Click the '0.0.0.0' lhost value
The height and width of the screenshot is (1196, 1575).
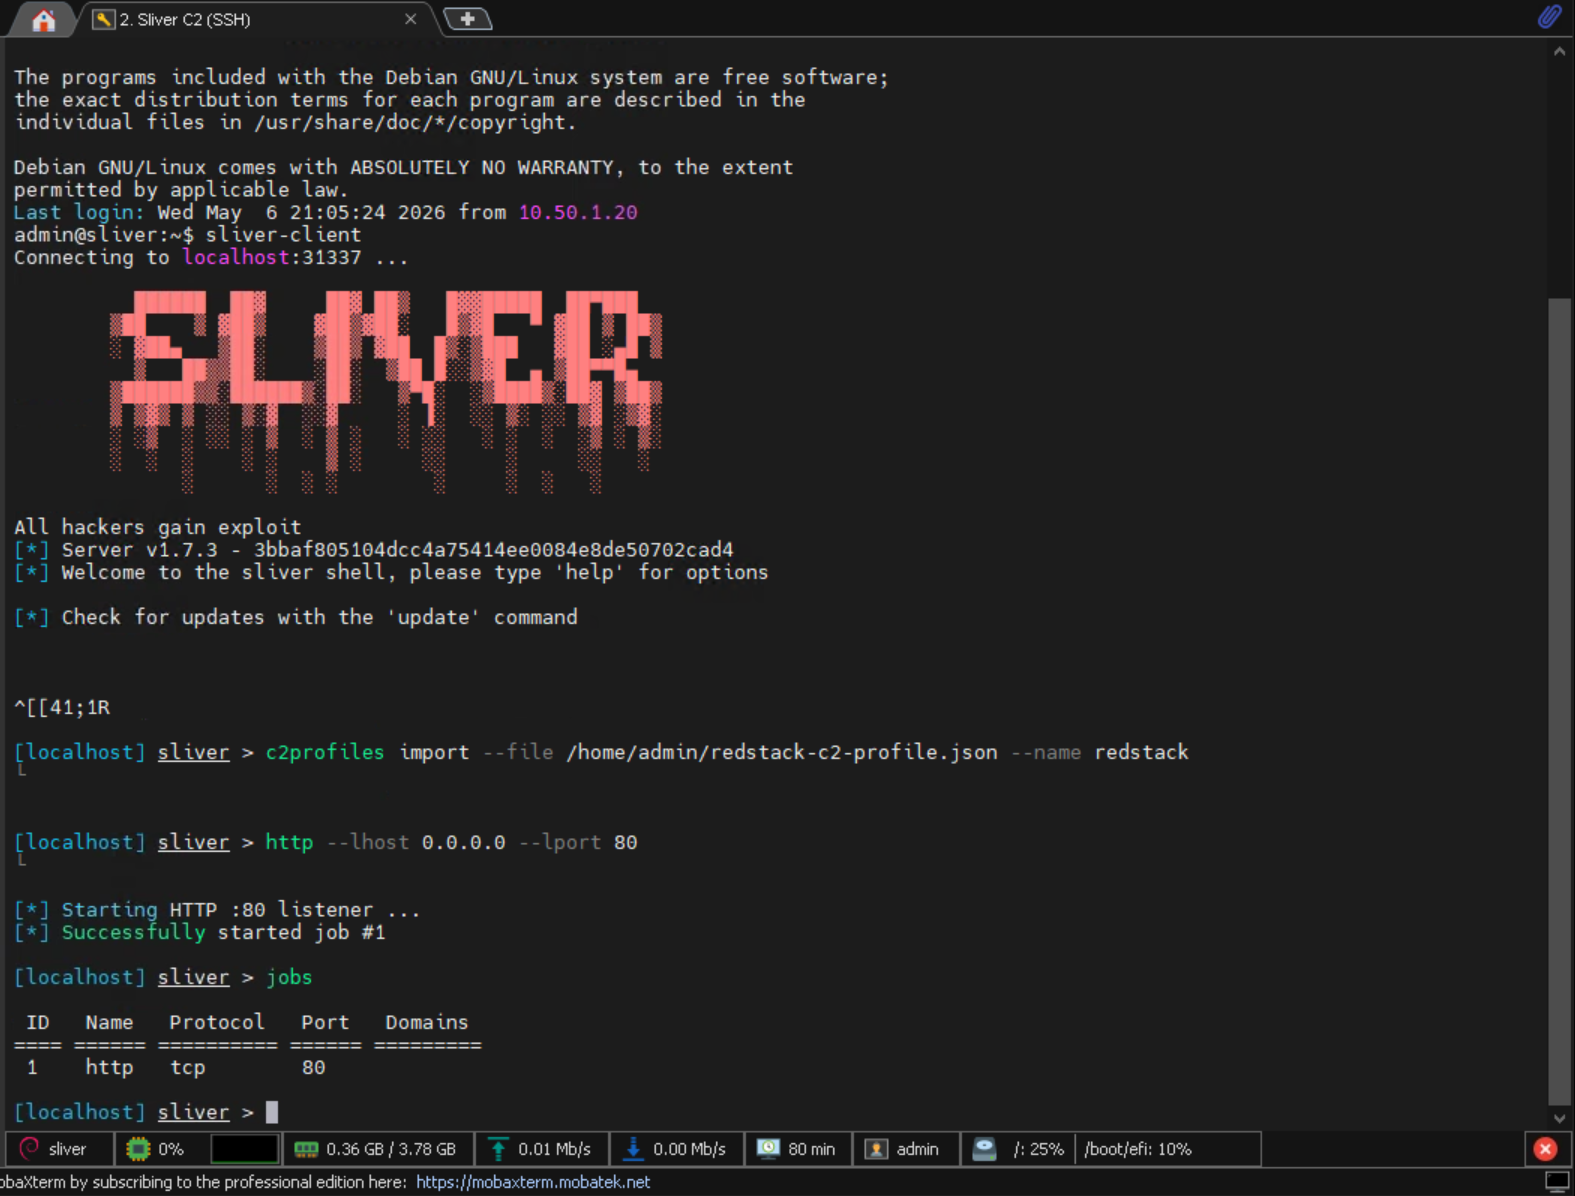pos(463,842)
